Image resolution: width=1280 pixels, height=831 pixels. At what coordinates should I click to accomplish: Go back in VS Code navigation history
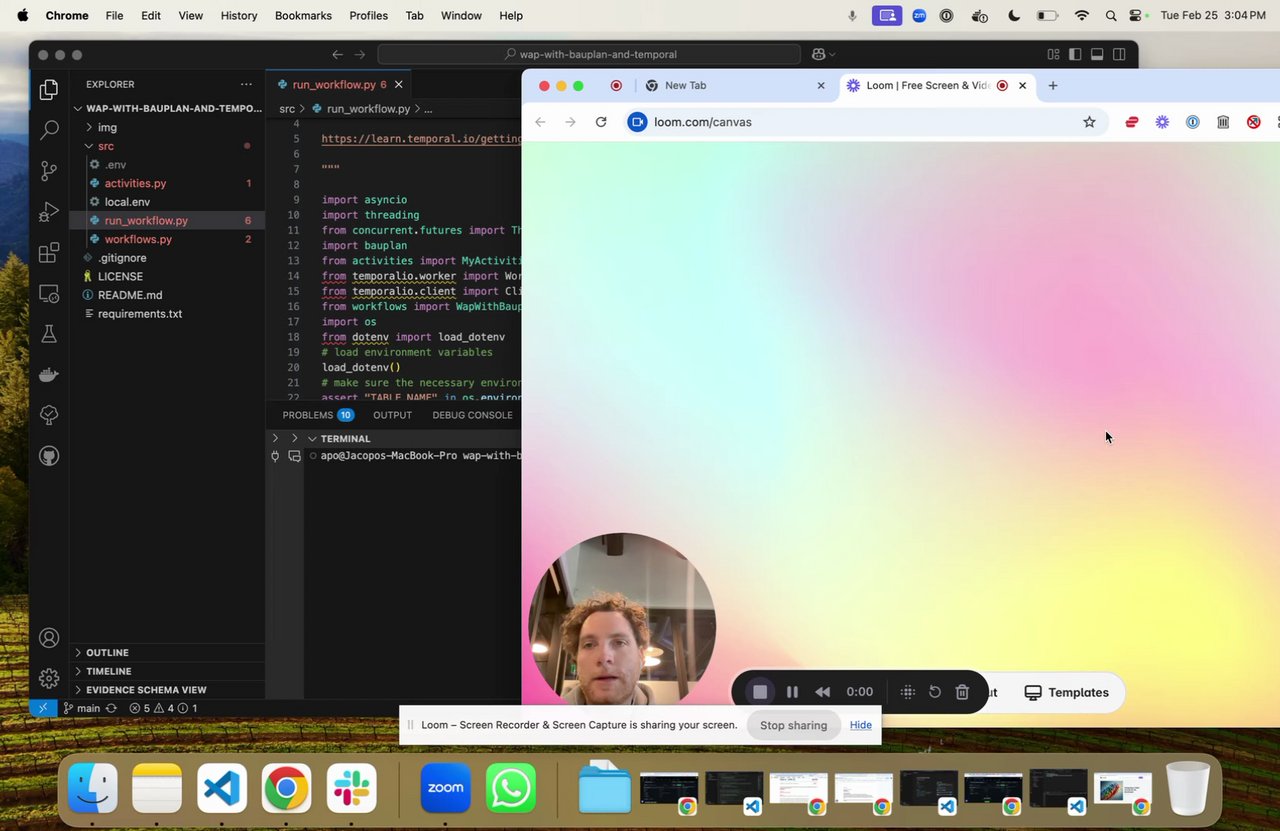pos(337,54)
